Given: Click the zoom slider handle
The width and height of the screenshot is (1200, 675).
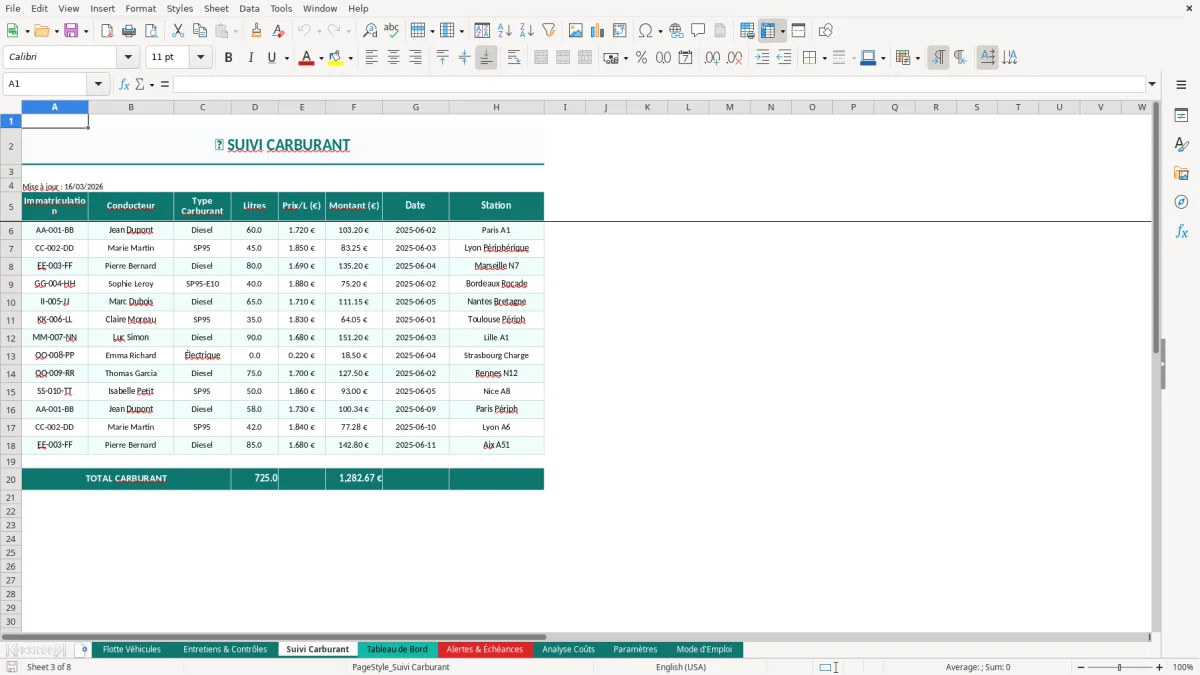Looking at the screenshot, I should (1119, 667).
